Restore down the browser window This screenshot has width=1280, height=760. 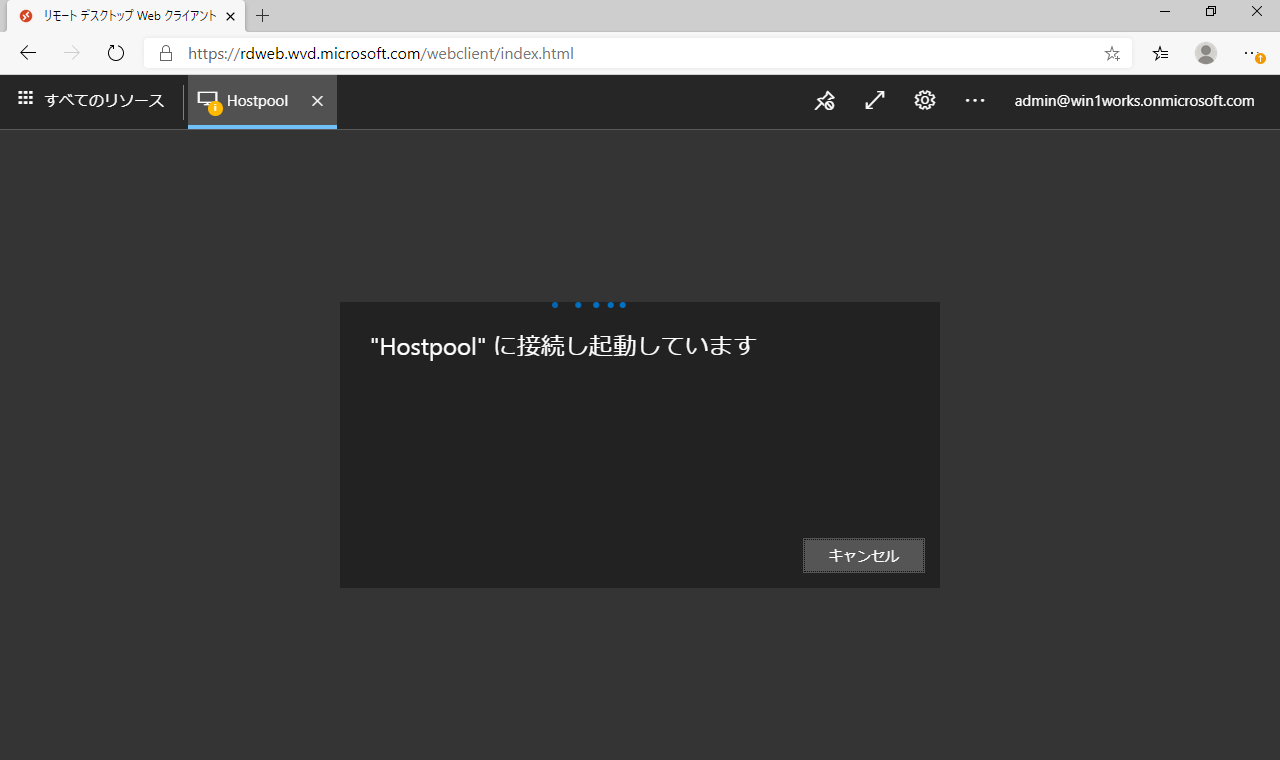pyautogui.click(x=1211, y=12)
